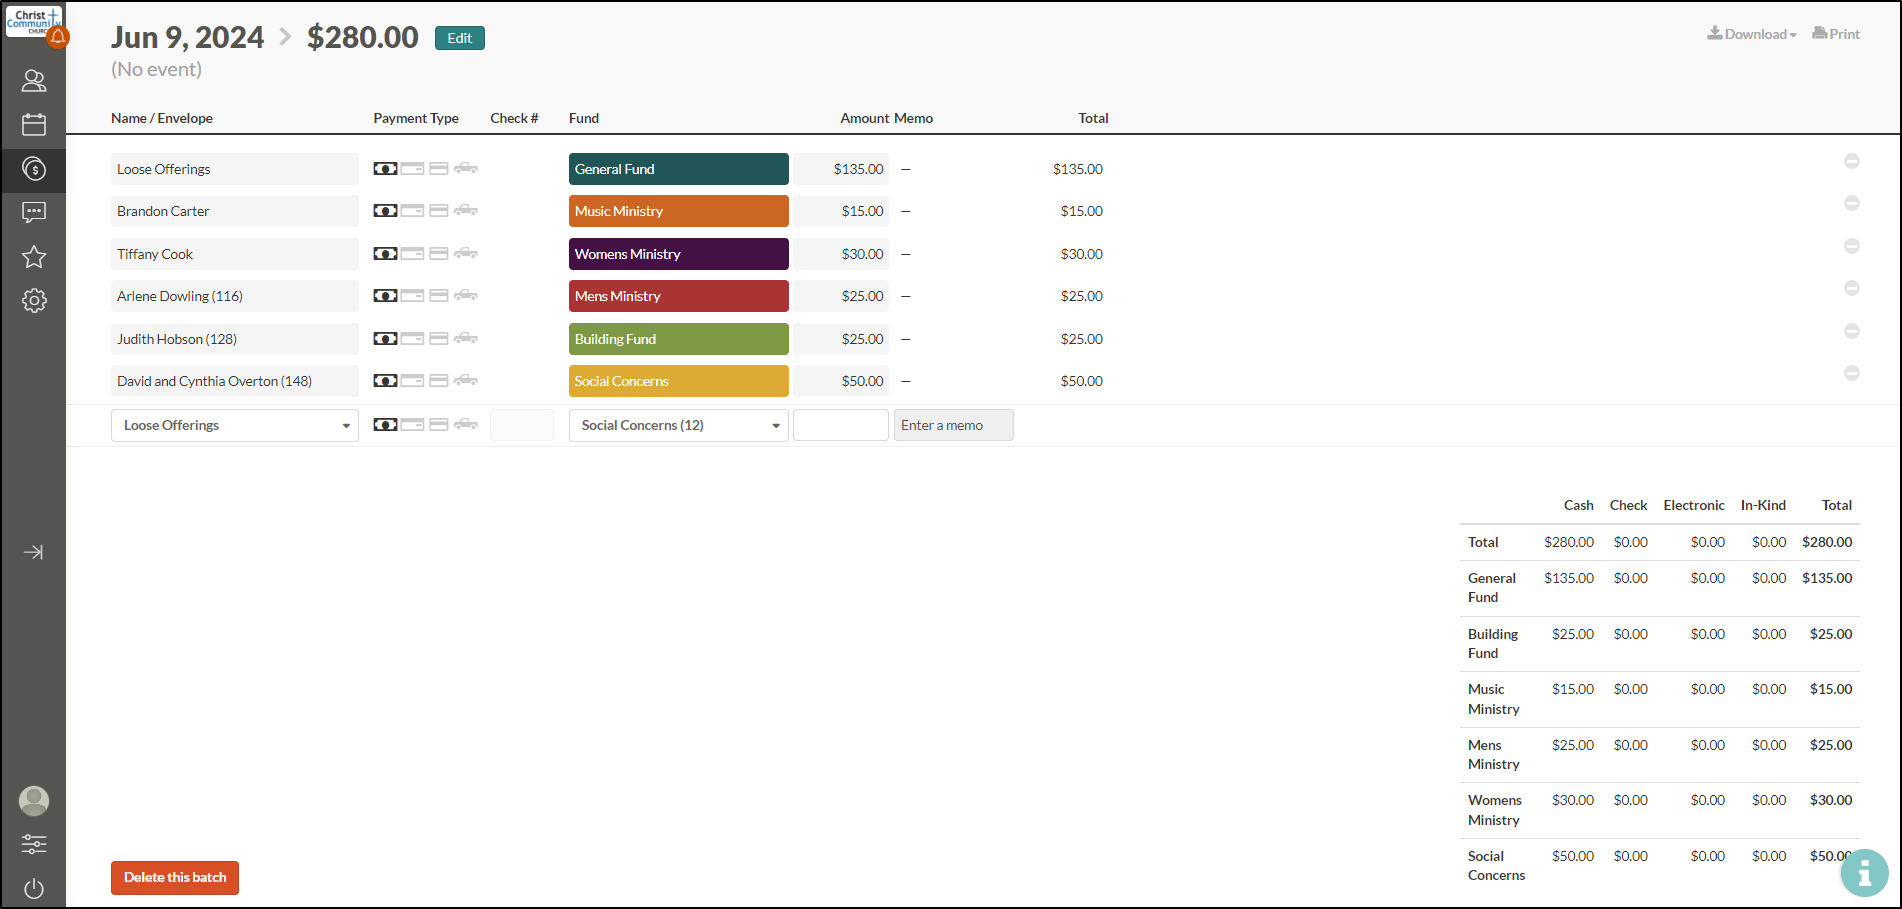Click the Edit button next to $280.00

(459, 38)
